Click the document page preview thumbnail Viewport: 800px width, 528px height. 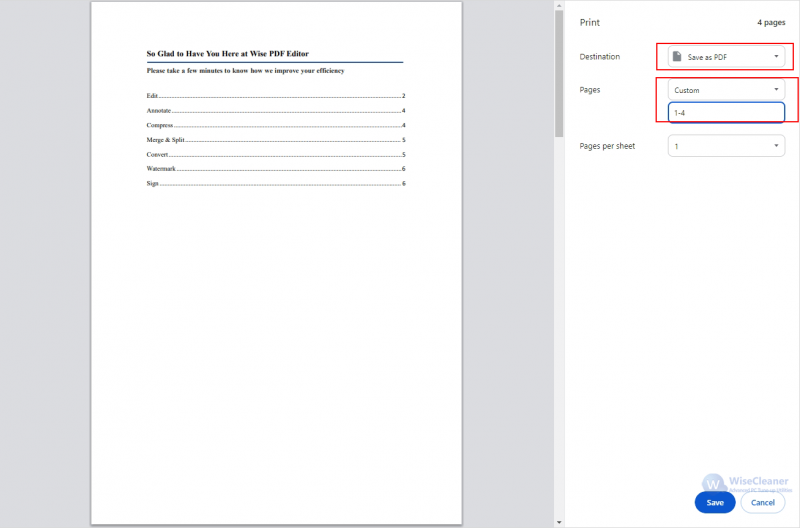tap(277, 263)
